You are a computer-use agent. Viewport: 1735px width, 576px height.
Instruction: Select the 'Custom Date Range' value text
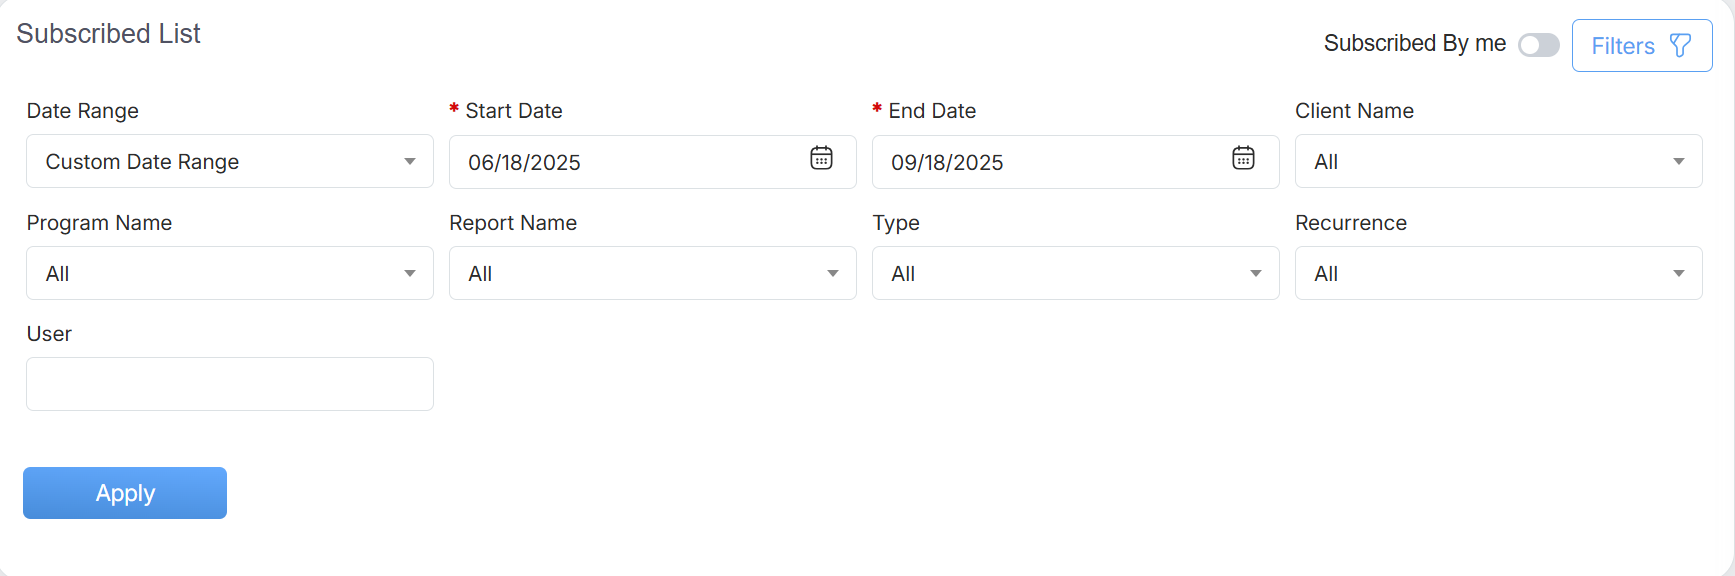point(142,162)
